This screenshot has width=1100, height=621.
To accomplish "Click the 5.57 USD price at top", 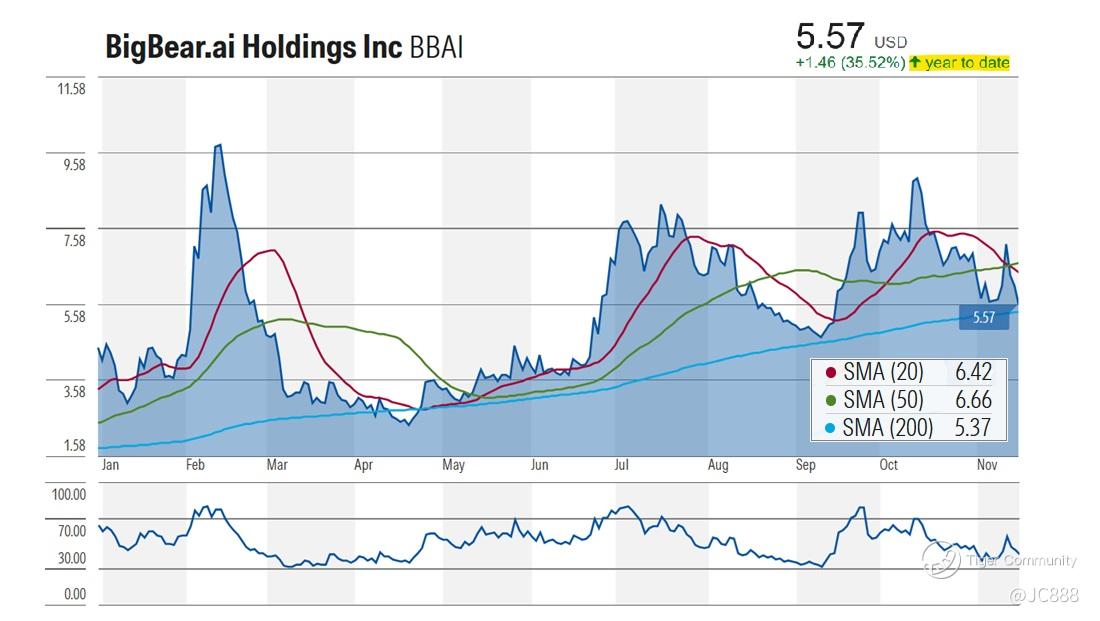I will (851, 36).
